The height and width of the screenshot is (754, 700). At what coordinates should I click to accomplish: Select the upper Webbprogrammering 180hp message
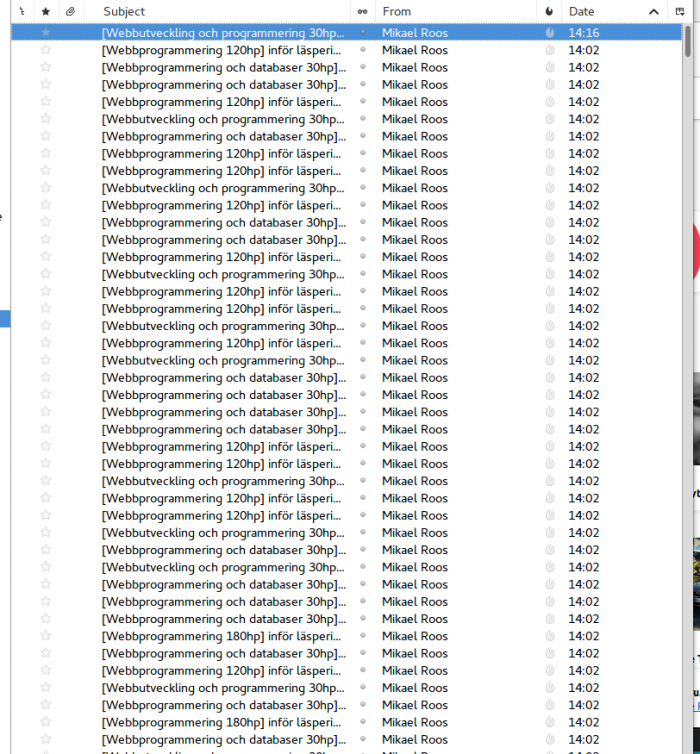pyautogui.click(x=221, y=636)
